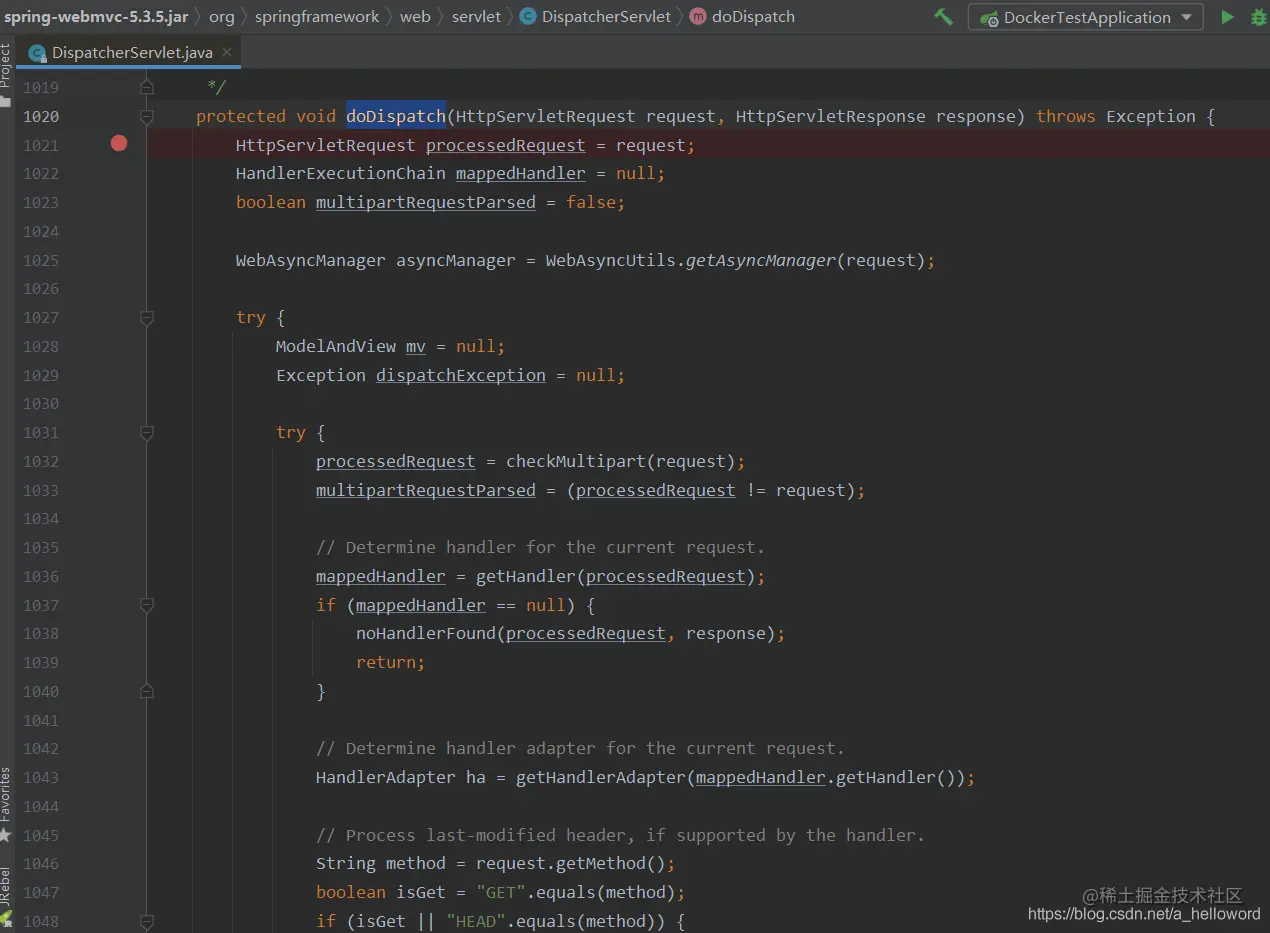Collapse the doDispatch method fold at line 1020
Image resolution: width=1270 pixels, height=933 pixels.
[x=147, y=116]
